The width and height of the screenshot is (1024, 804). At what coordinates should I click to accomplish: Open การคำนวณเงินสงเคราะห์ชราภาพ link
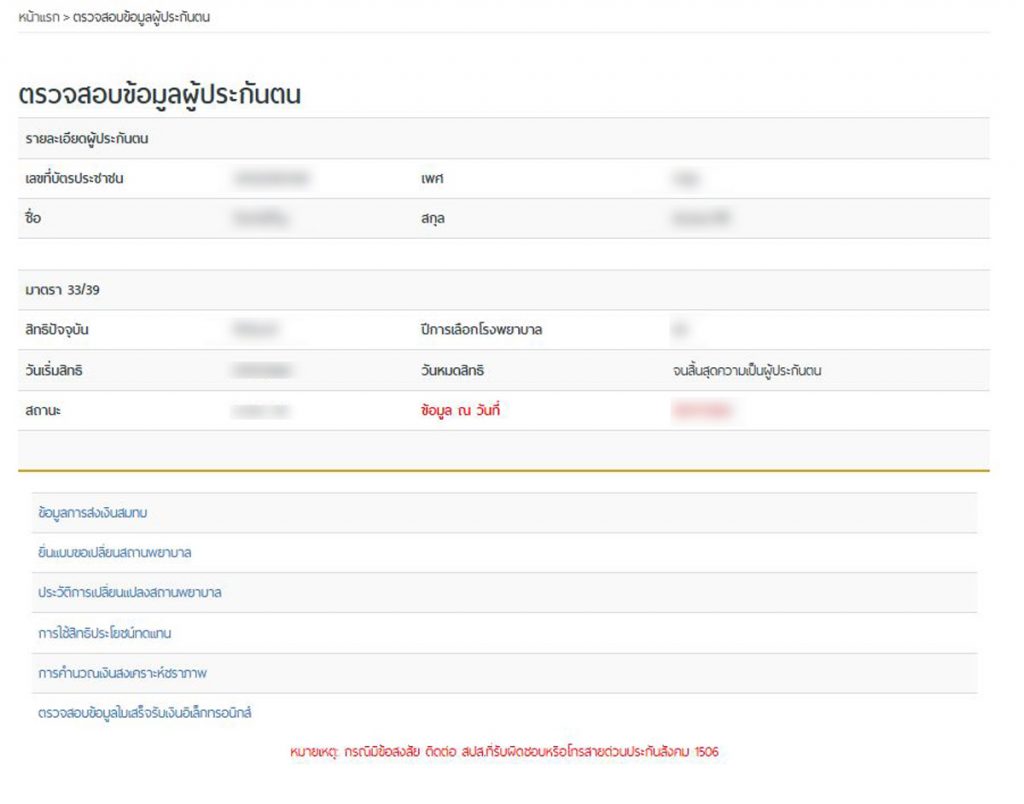point(122,673)
